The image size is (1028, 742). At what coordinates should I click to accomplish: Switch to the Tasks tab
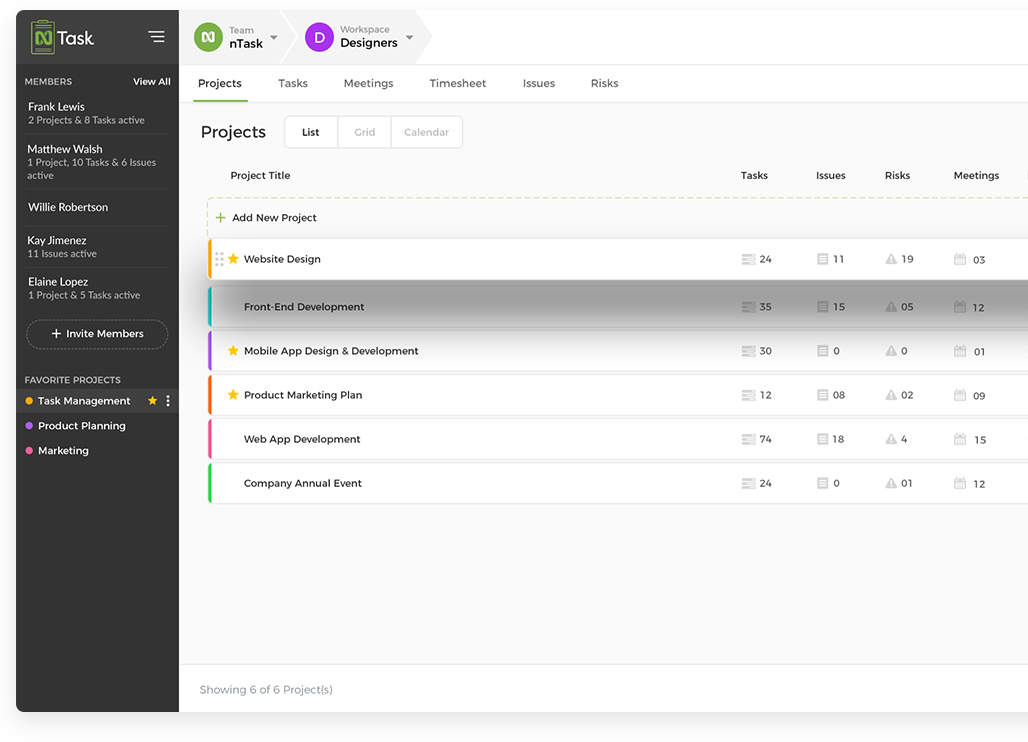tap(292, 83)
